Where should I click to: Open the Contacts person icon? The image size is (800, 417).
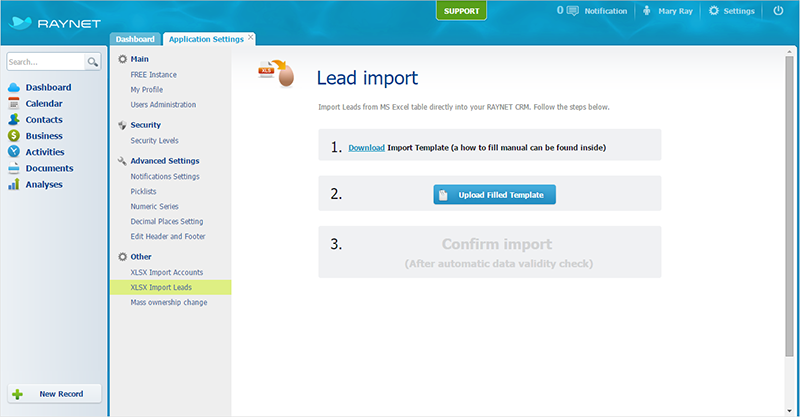pos(14,119)
